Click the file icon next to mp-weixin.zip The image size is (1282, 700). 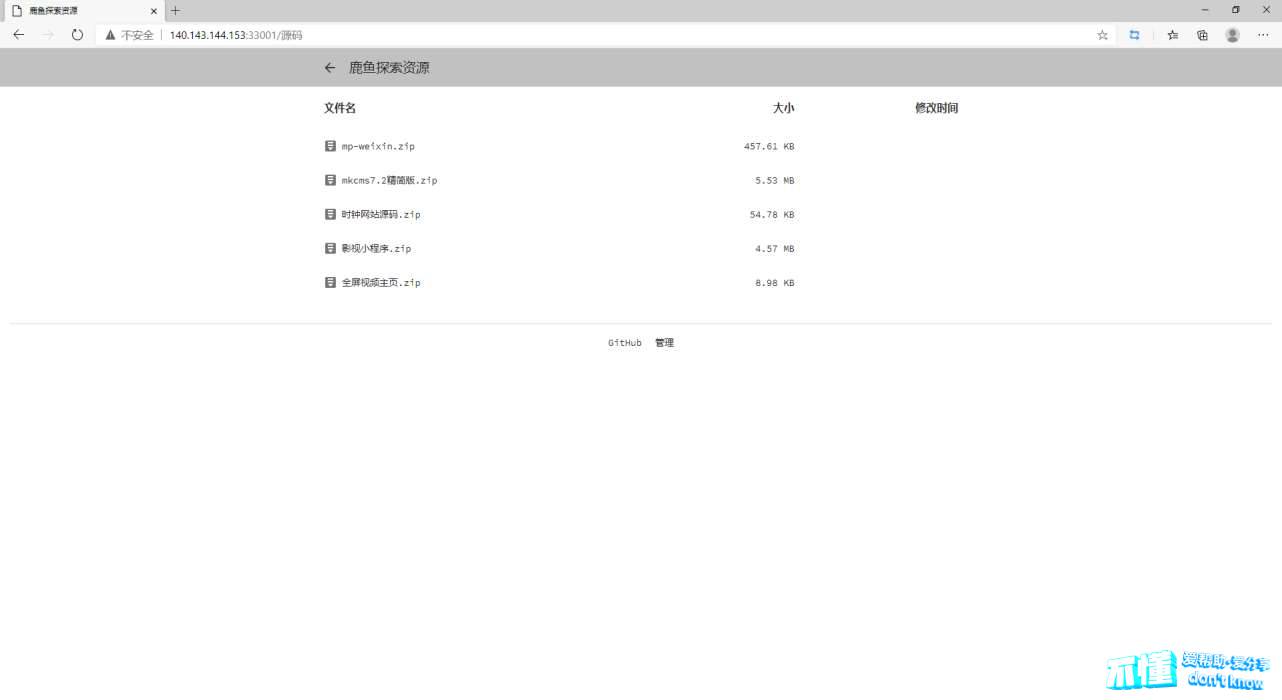click(330, 146)
